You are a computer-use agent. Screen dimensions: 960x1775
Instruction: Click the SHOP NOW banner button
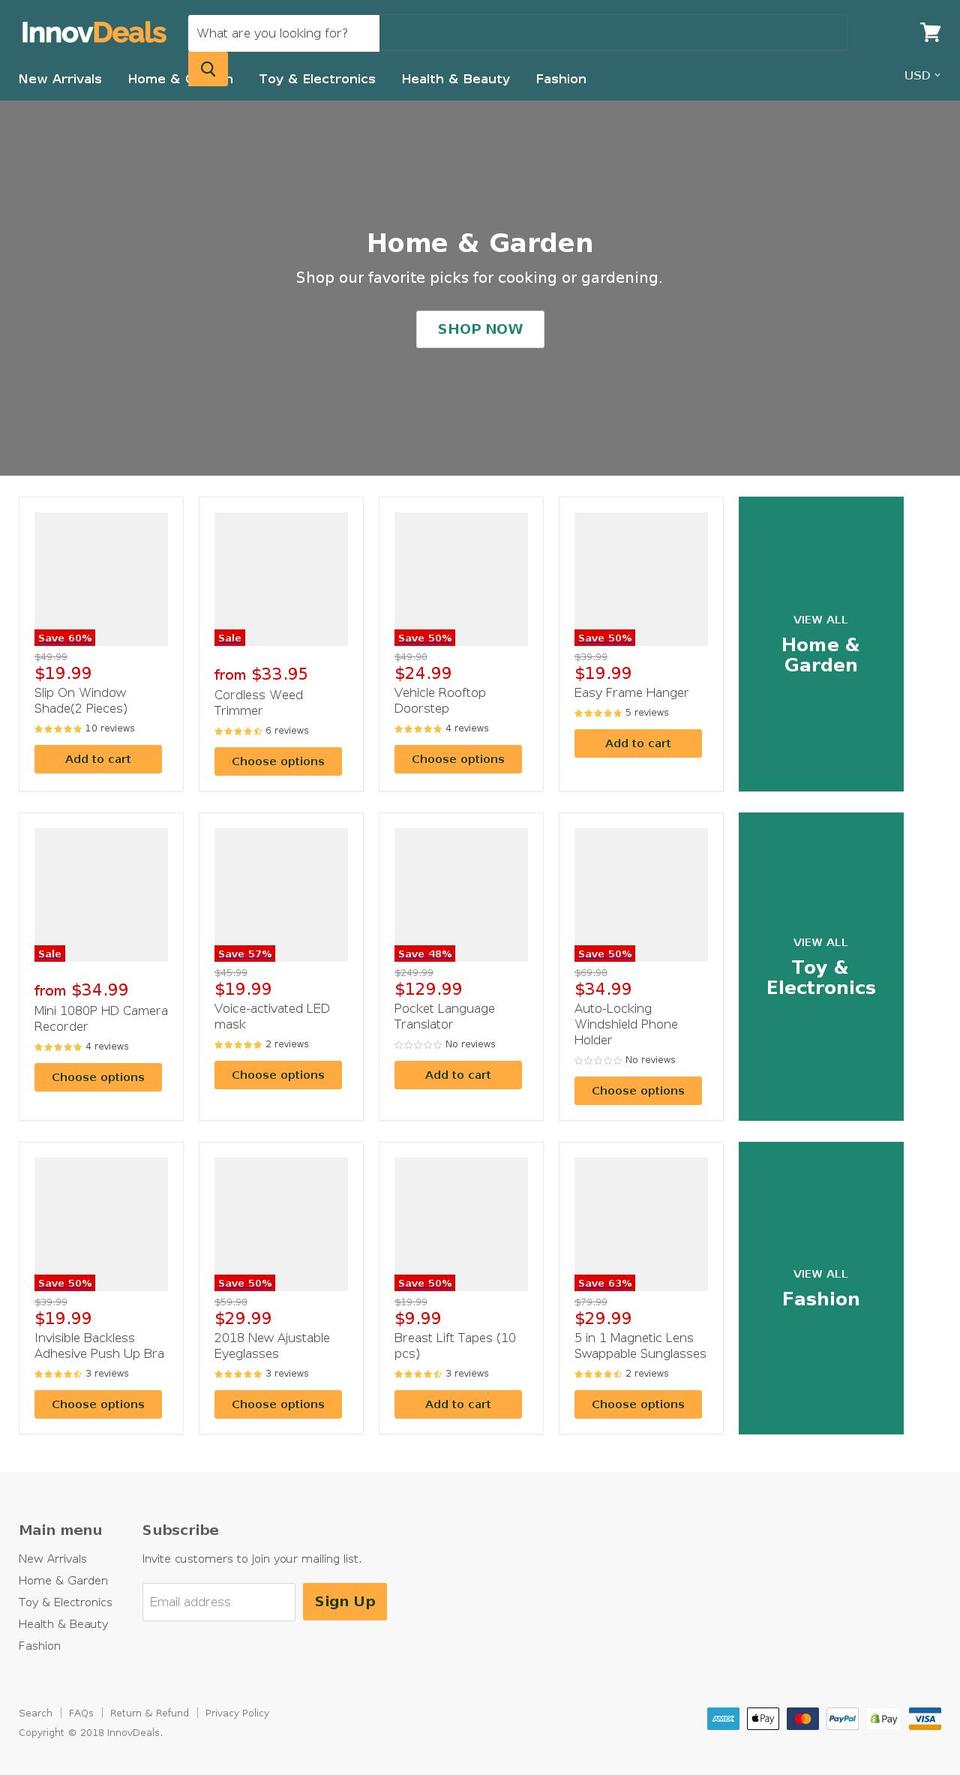click(x=480, y=329)
